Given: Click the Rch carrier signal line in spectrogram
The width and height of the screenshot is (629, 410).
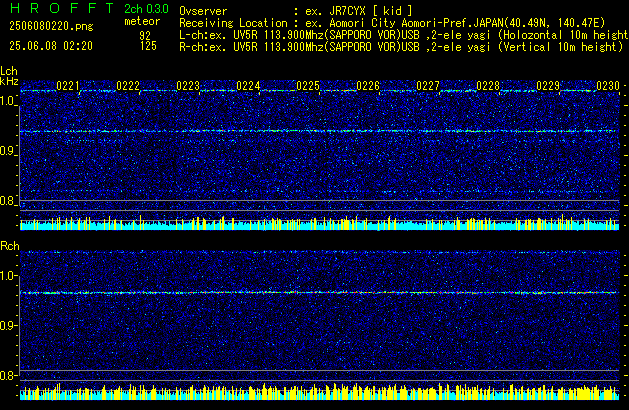Looking at the screenshot, I should 319,293.
